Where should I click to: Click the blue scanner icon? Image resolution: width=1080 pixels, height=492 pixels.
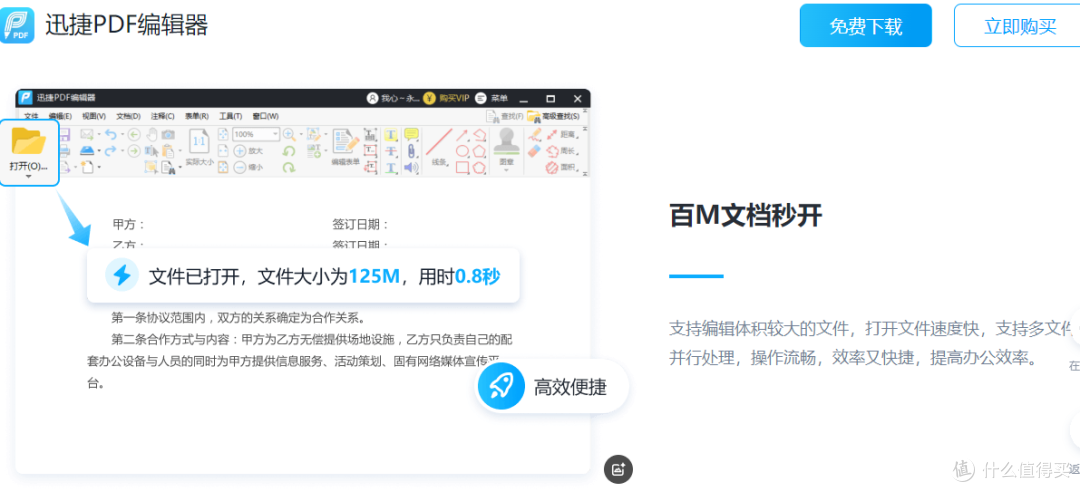[x=87, y=151]
